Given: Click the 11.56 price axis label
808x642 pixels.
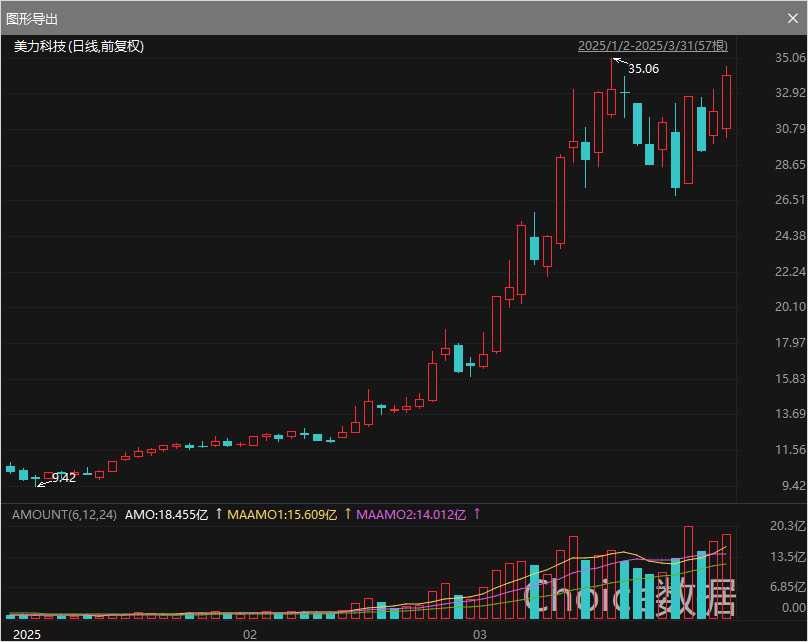Looking at the screenshot, I should coord(790,450).
